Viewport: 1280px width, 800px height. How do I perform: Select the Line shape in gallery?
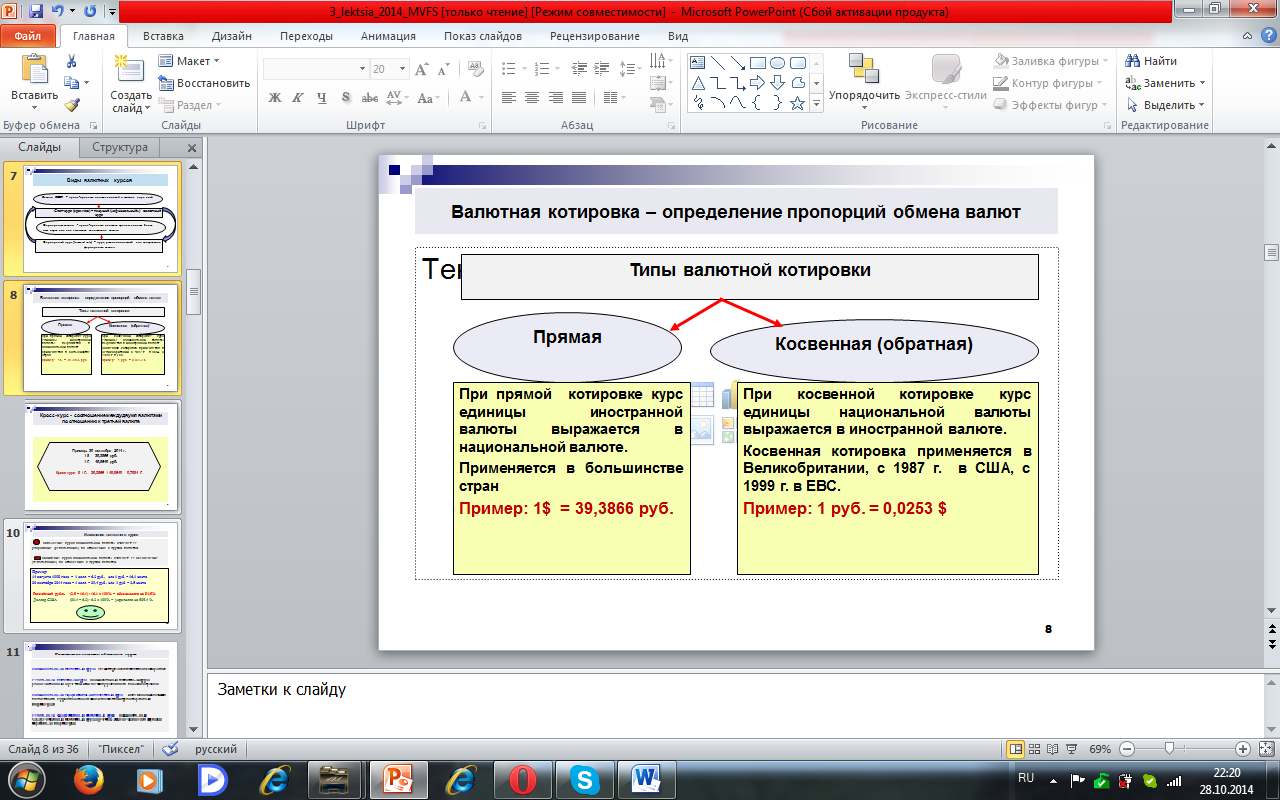718,62
